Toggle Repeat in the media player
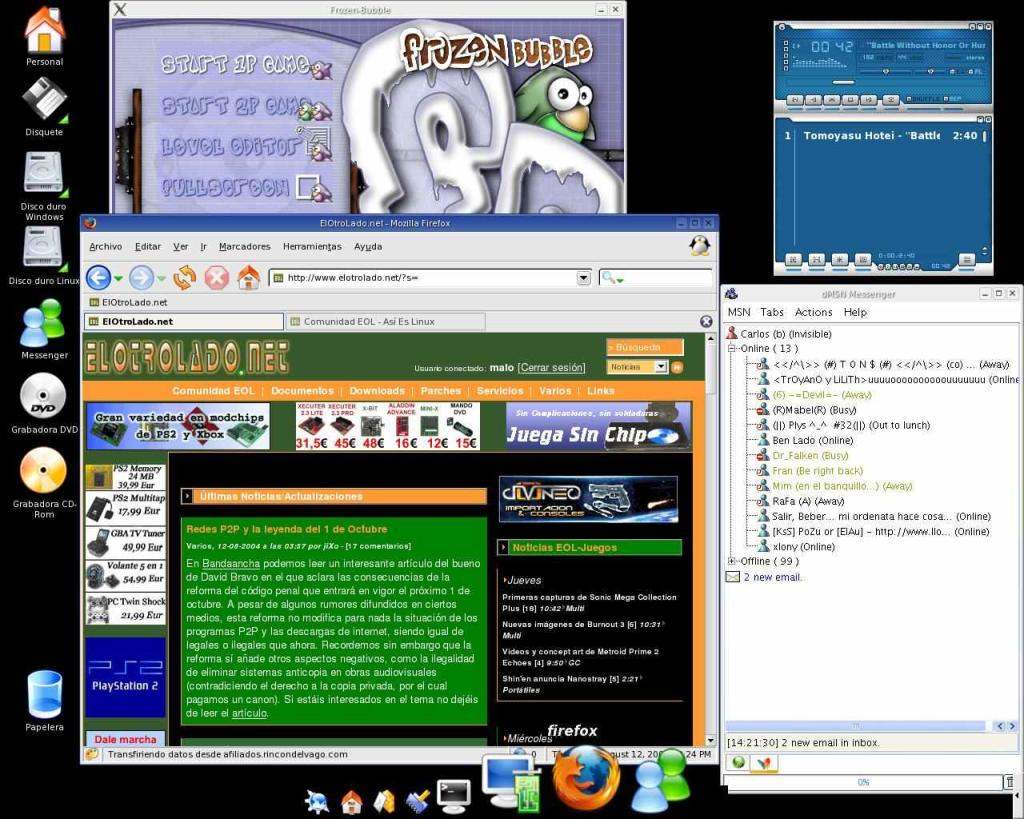The image size is (1024, 819). click(952, 99)
